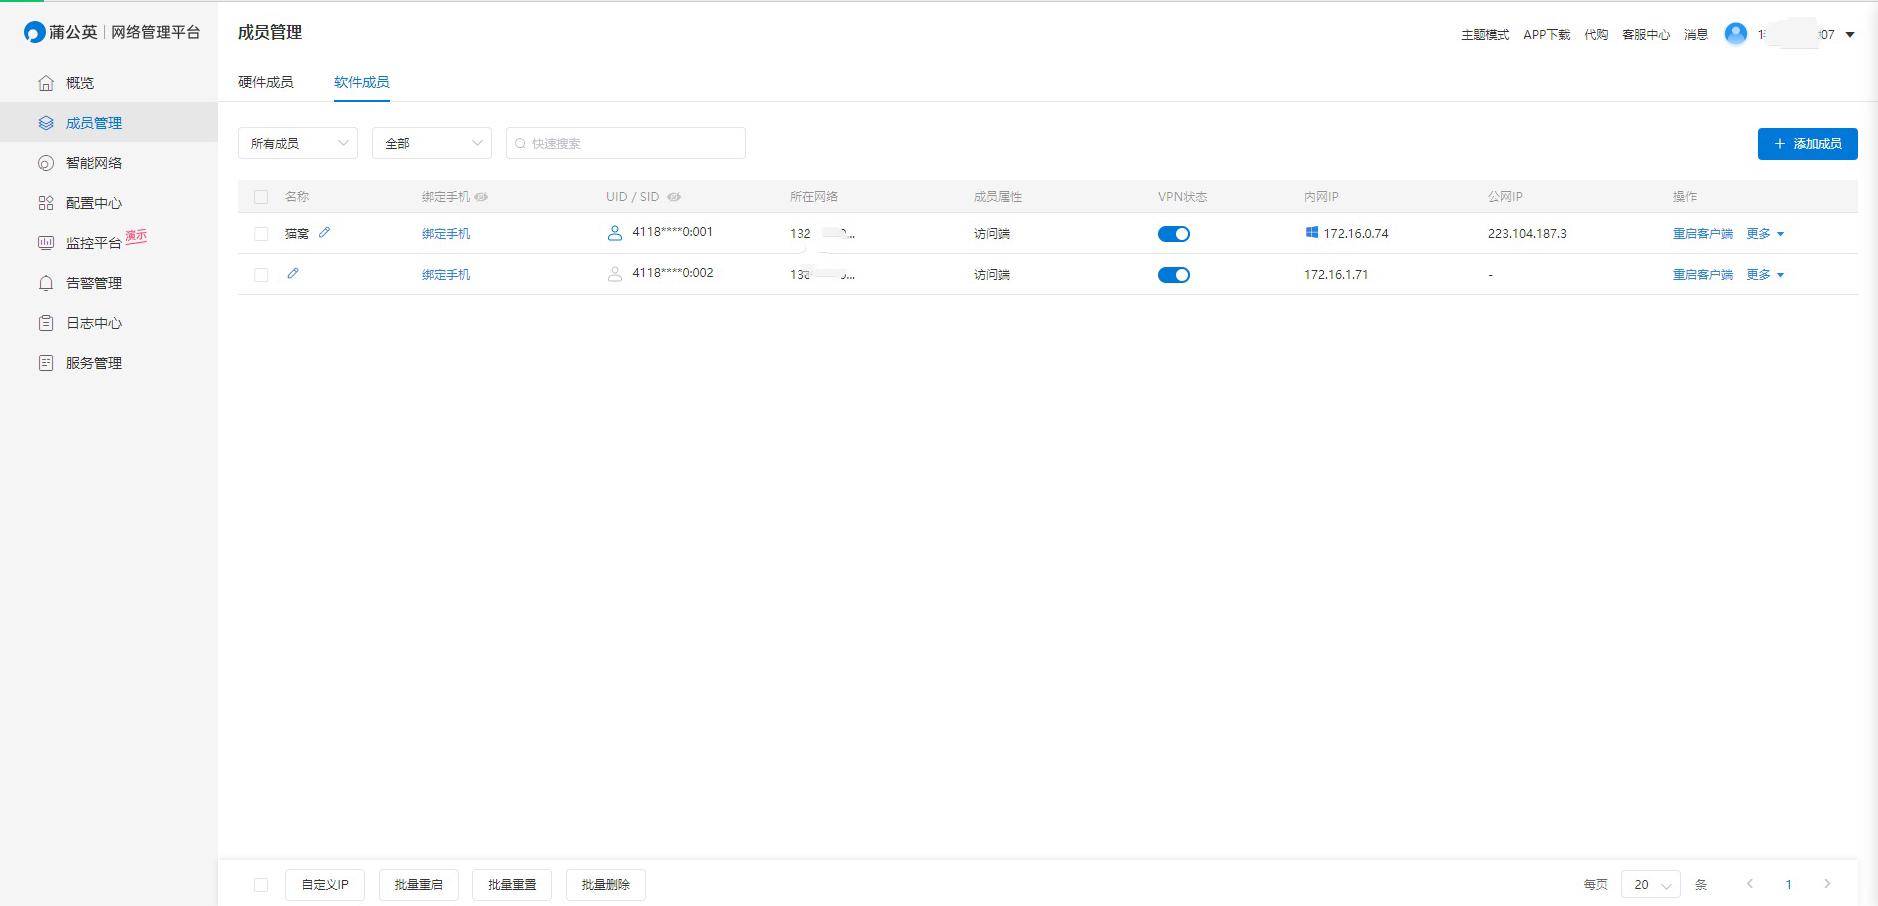The width and height of the screenshot is (1878, 906).
Task: Expand 更多 menu for 猫窝 row
Action: pyautogui.click(x=1765, y=234)
